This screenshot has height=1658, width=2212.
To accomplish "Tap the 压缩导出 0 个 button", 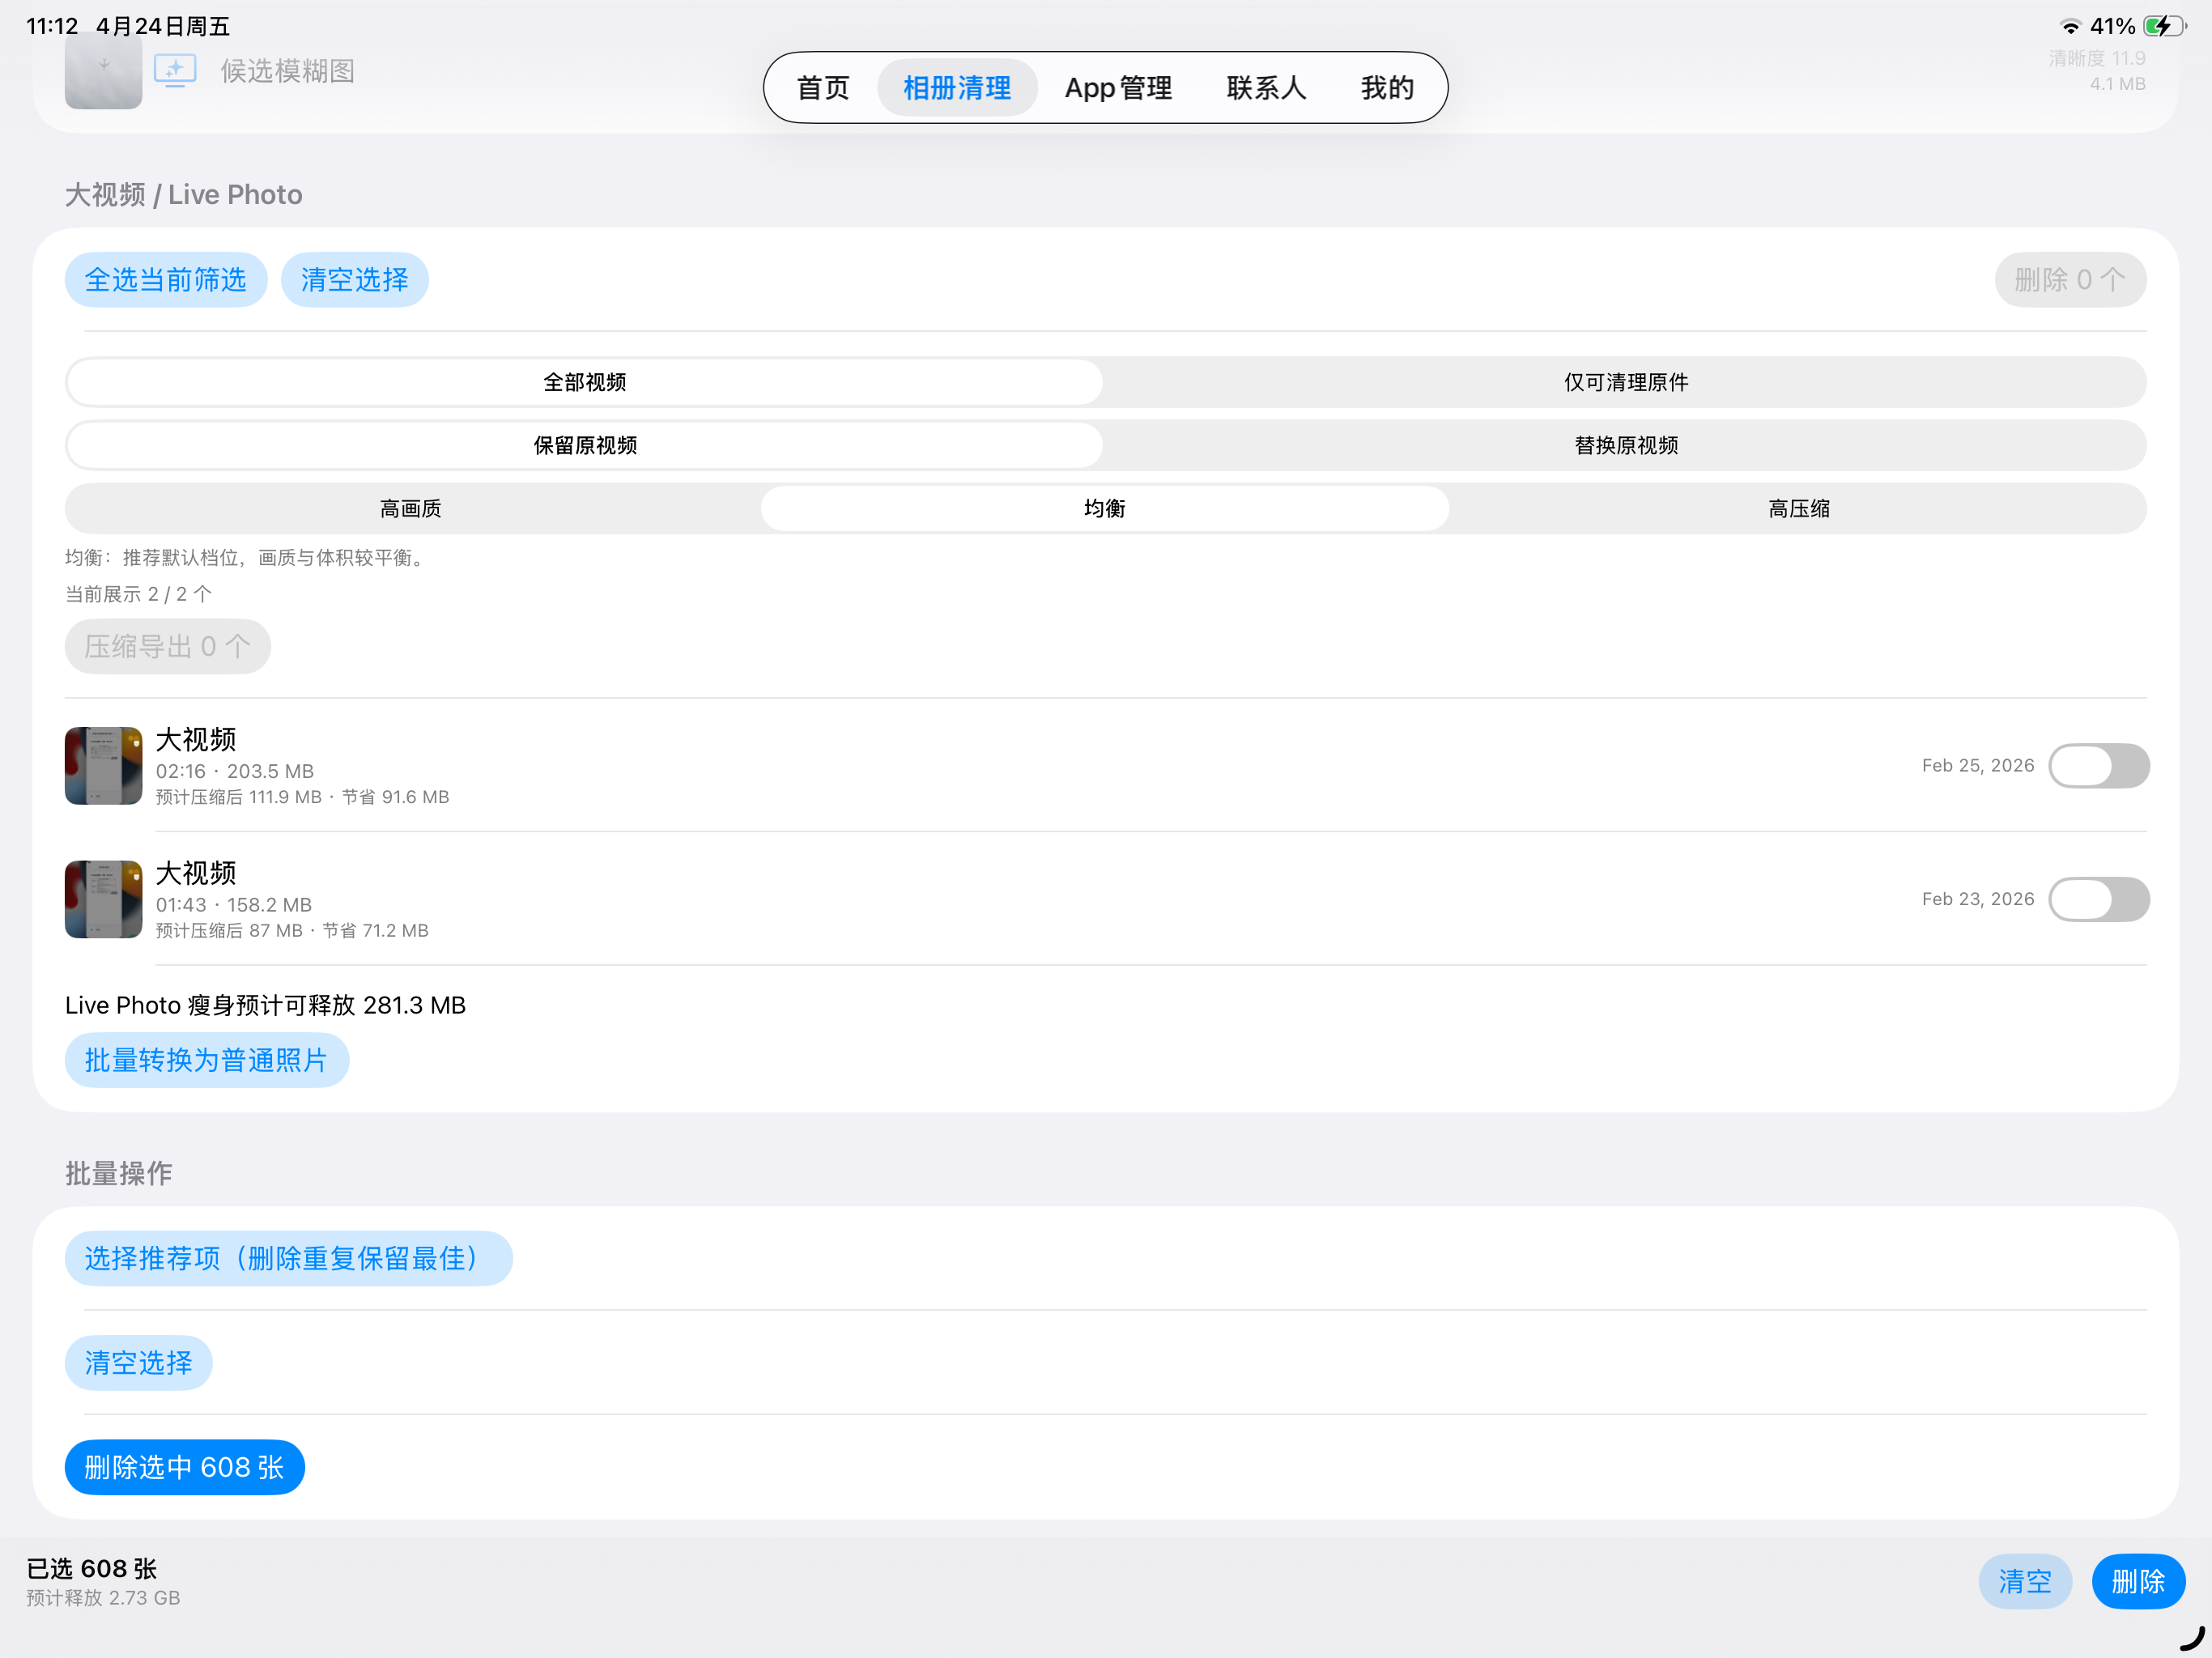I will point(168,647).
